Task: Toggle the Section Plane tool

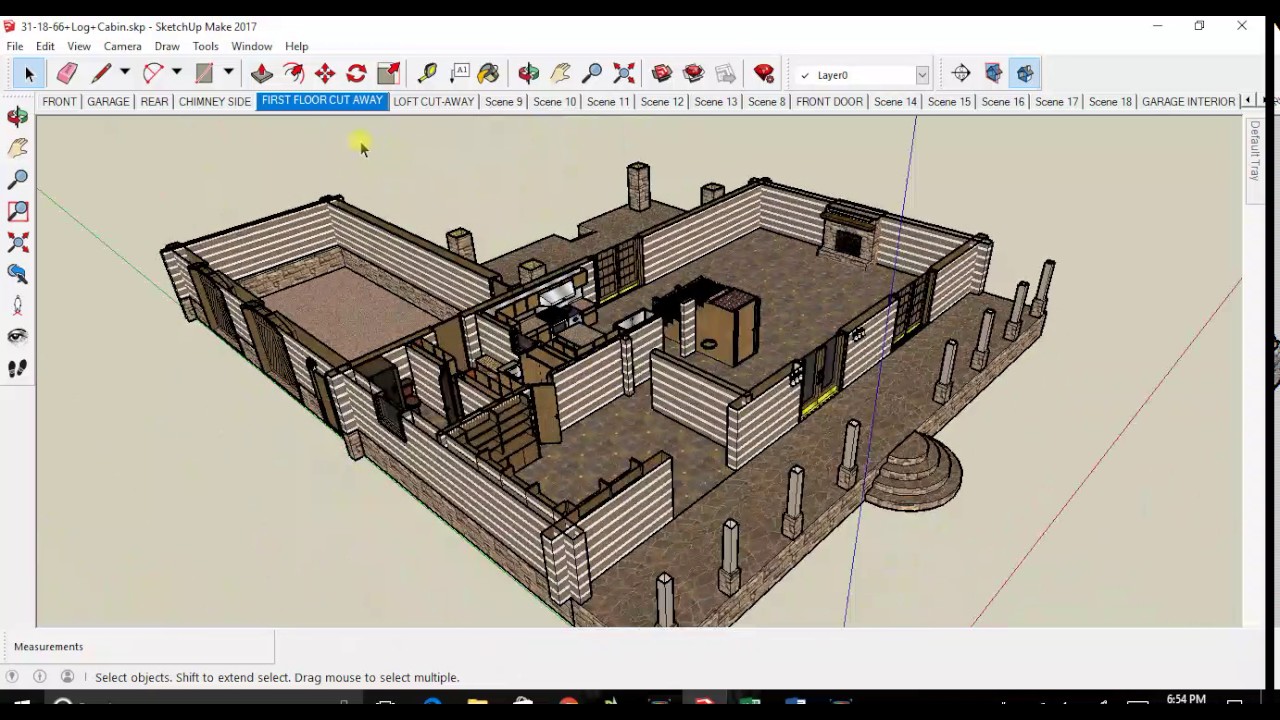Action: 961,73
